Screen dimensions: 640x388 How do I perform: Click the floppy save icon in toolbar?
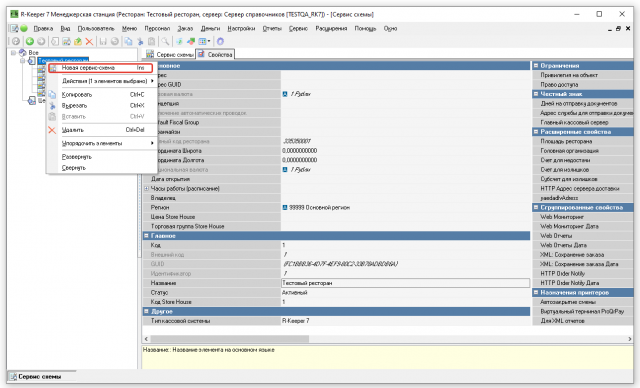pos(103,41)
